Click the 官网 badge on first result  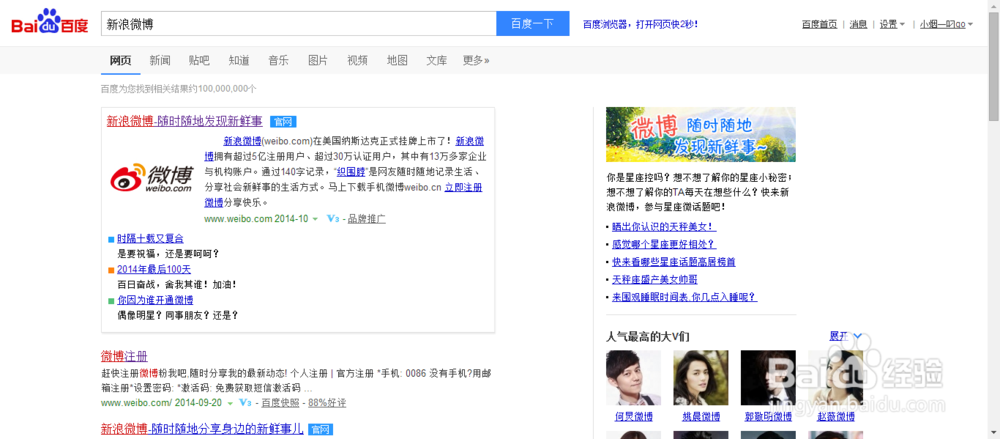click(283, 122)
